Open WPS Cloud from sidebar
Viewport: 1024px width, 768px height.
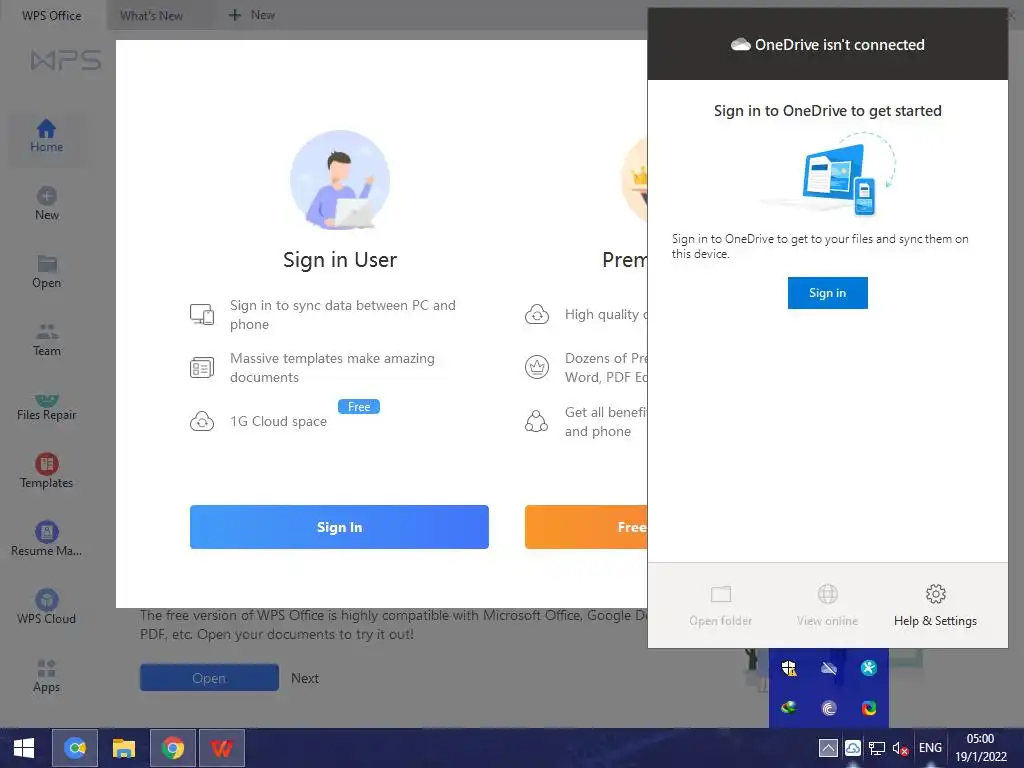(x=46, y=607)
